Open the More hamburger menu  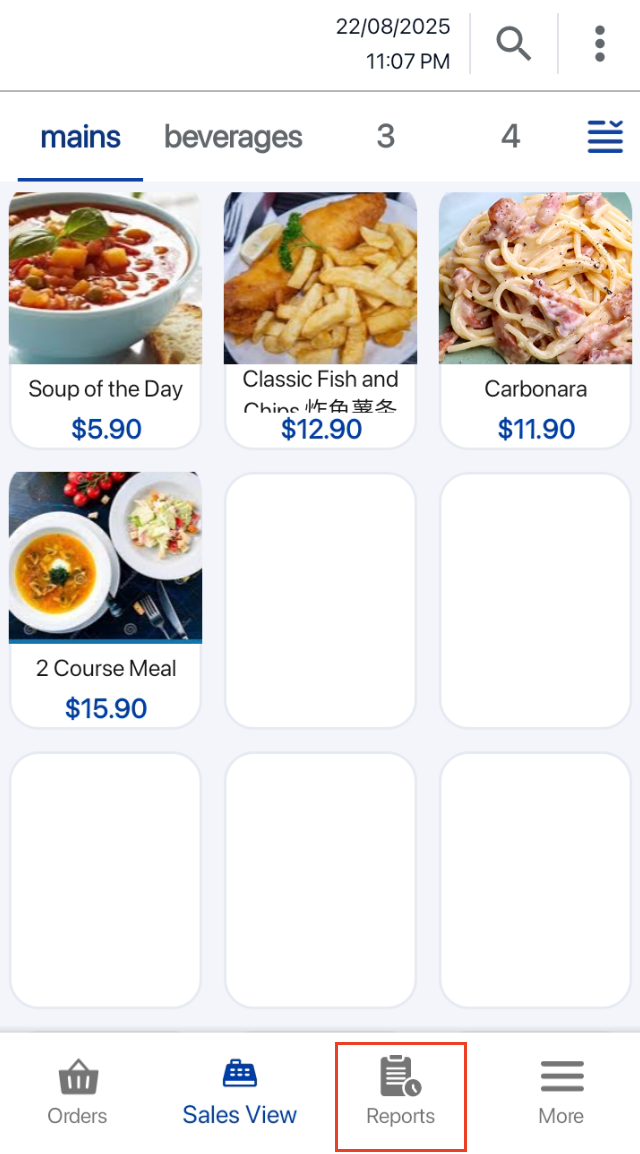(561, 1077)
